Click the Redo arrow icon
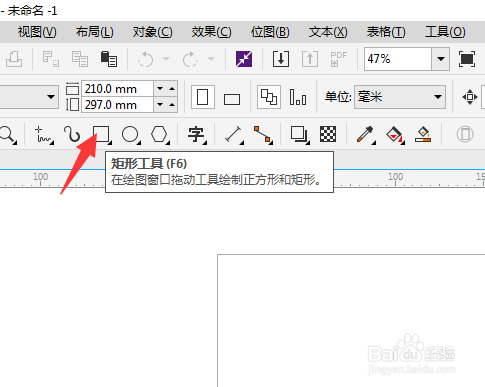 click(190, 59)
